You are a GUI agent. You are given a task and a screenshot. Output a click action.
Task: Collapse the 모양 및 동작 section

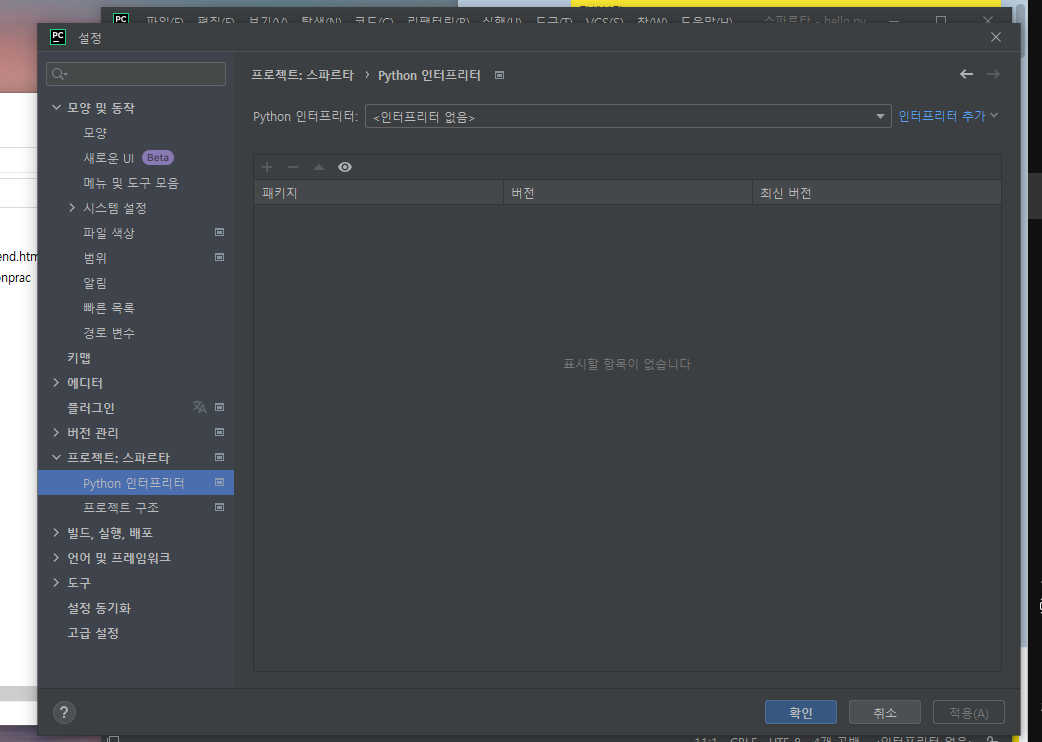click(56, 107)
